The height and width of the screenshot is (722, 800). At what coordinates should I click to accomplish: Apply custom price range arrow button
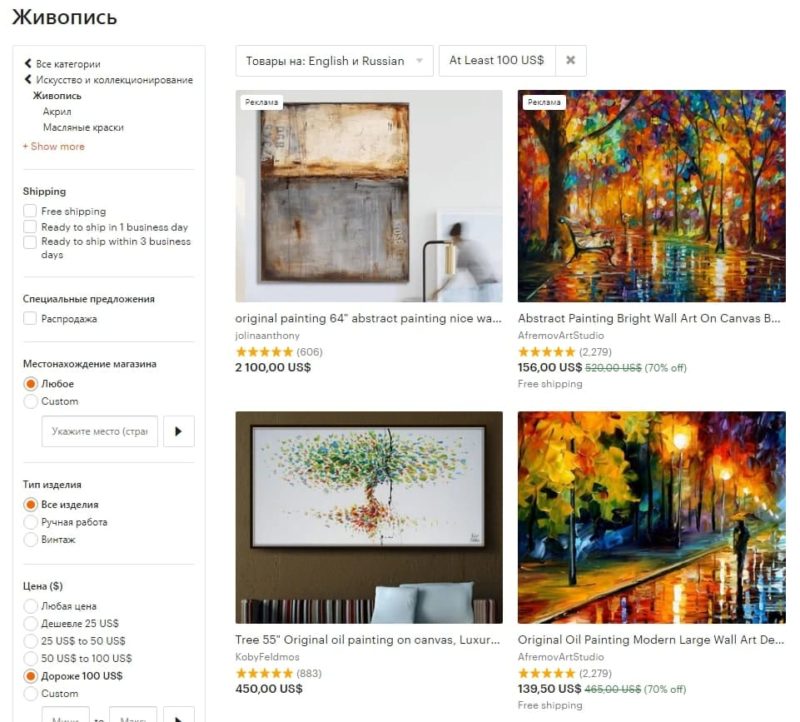click(x=179, y=715)
